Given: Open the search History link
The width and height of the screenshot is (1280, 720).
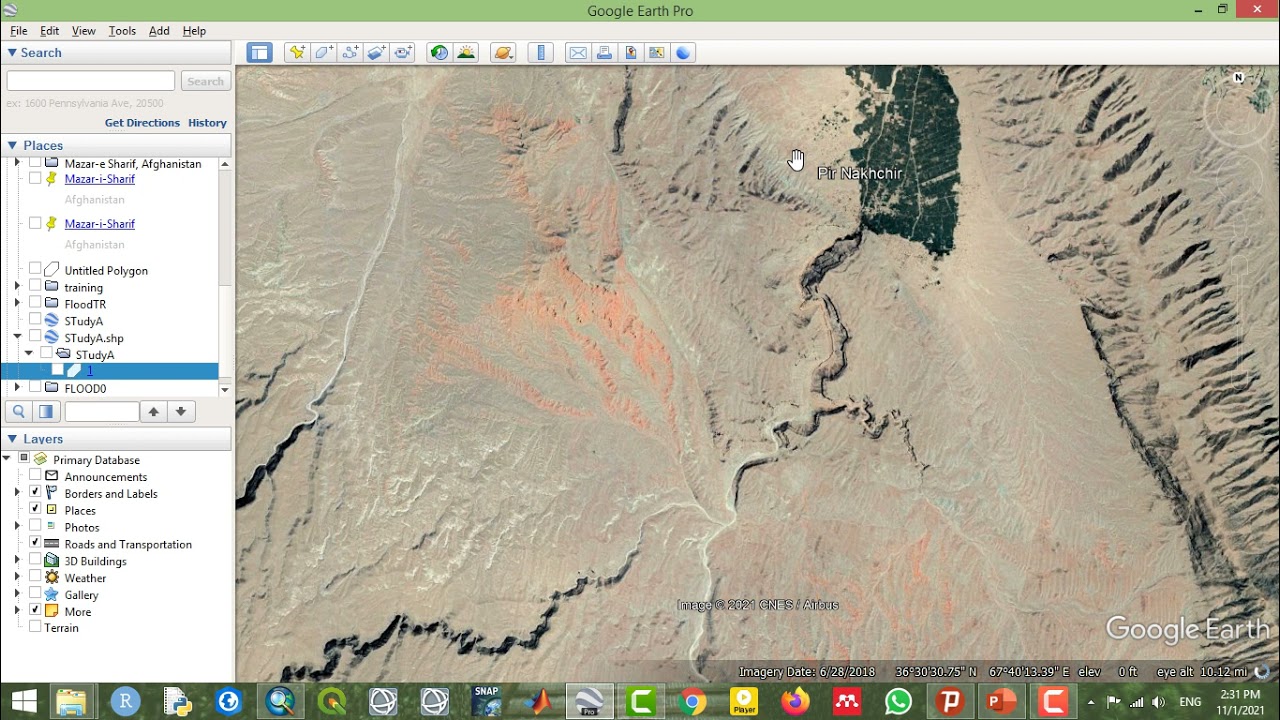Looking at the screenshot, I should [207, 123].
